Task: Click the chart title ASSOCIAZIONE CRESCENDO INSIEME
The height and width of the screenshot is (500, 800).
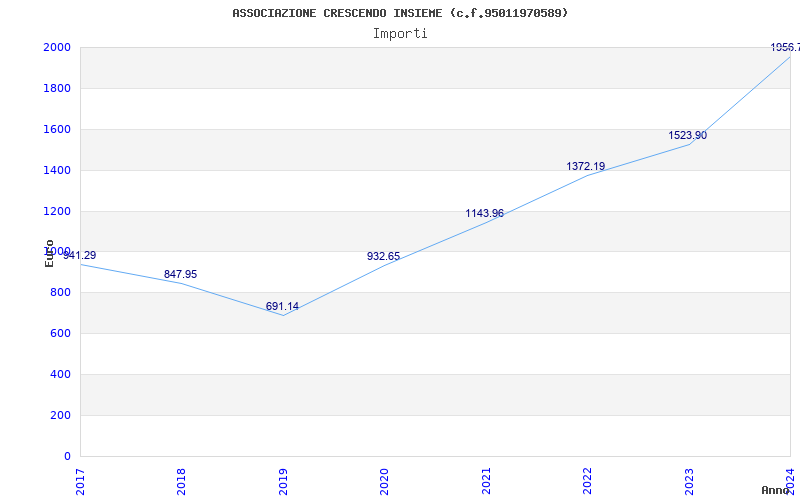Action: coord(400,13)
